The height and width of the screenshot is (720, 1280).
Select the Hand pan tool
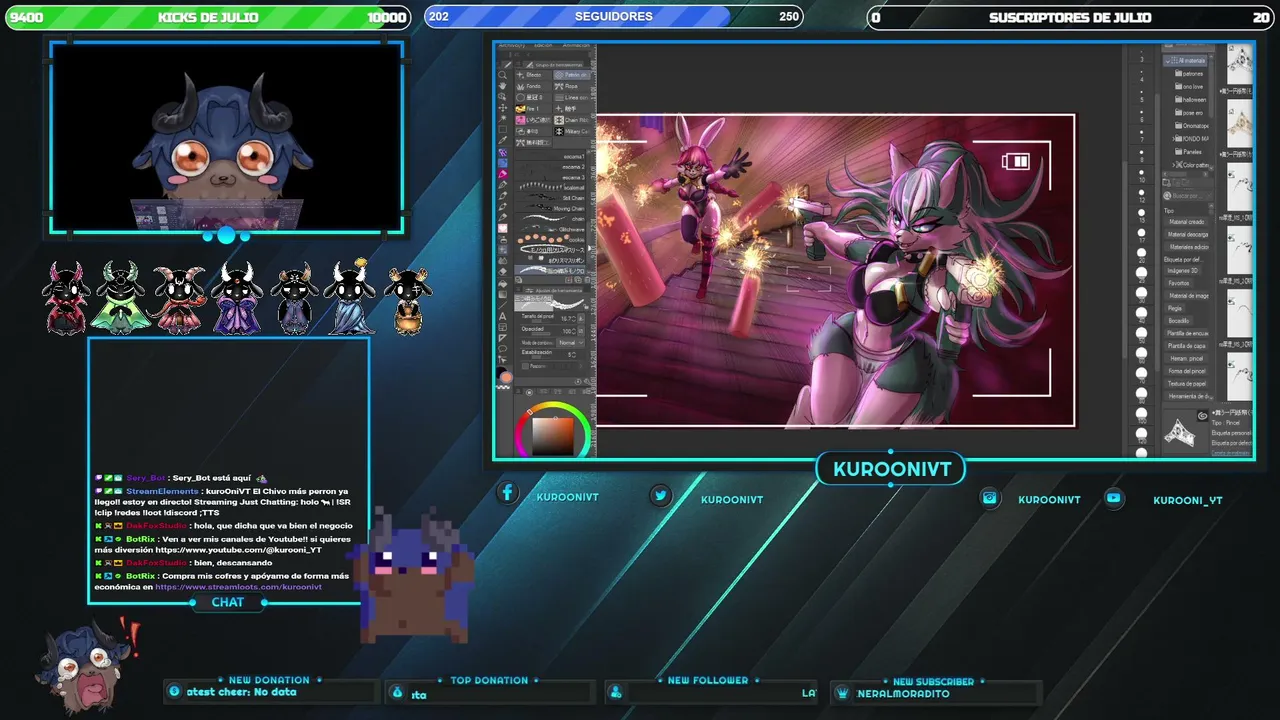503,86
